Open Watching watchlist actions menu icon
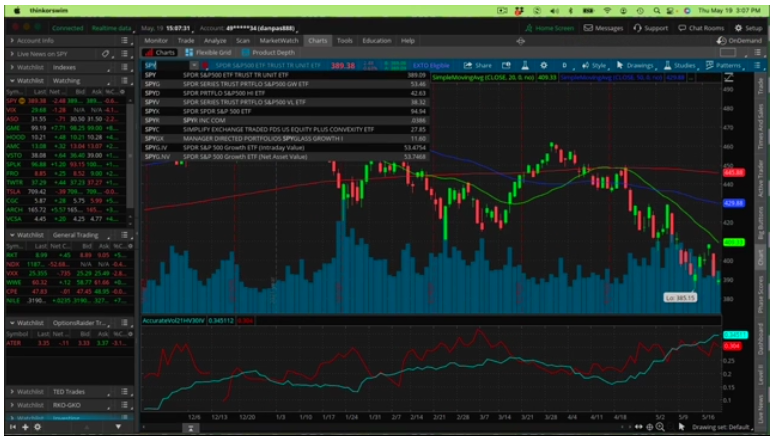778x439 pixels. click(x=125, y=80)
